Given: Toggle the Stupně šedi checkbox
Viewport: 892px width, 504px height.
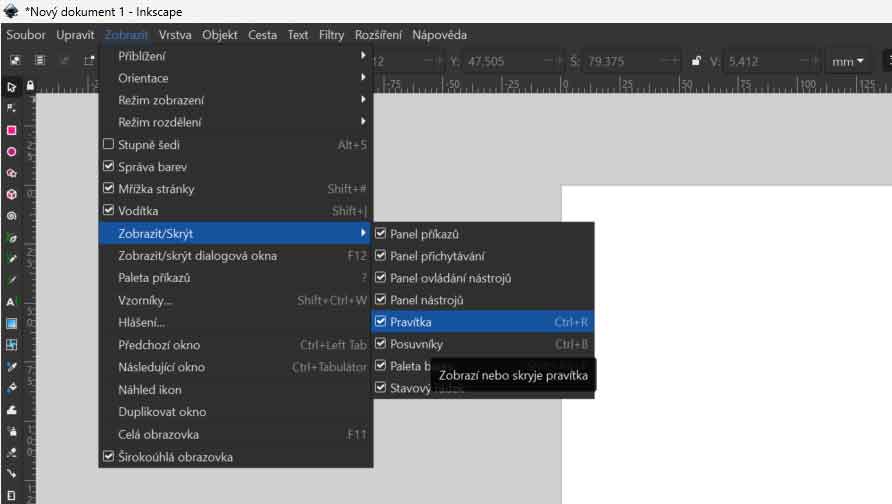Looking at the screenshot, I should tap(109, 145).
